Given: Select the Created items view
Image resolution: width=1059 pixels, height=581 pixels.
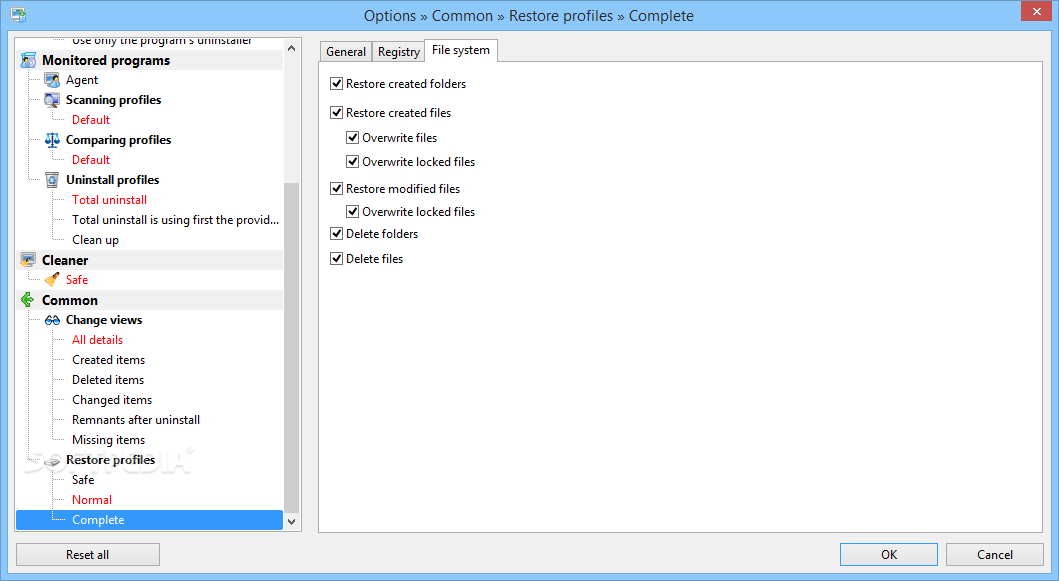Looking at the screenshot, I should [109, 360].
